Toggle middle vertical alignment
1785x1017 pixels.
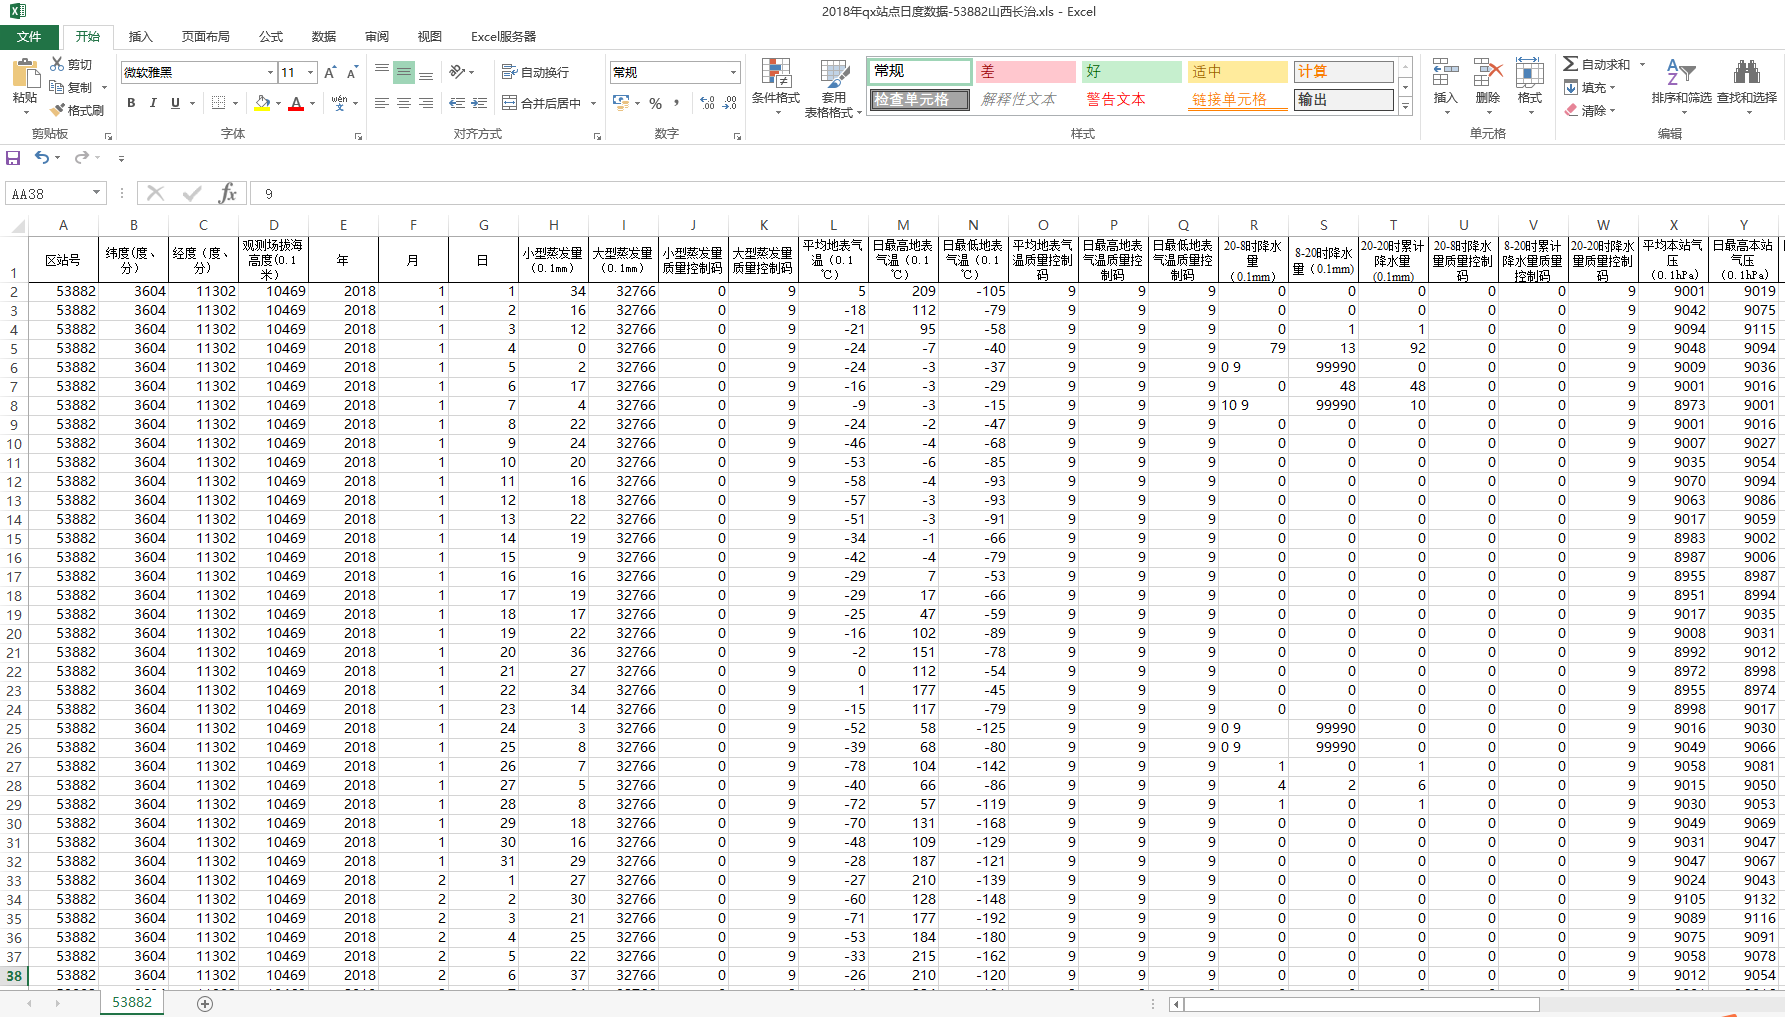coord(404,72)
